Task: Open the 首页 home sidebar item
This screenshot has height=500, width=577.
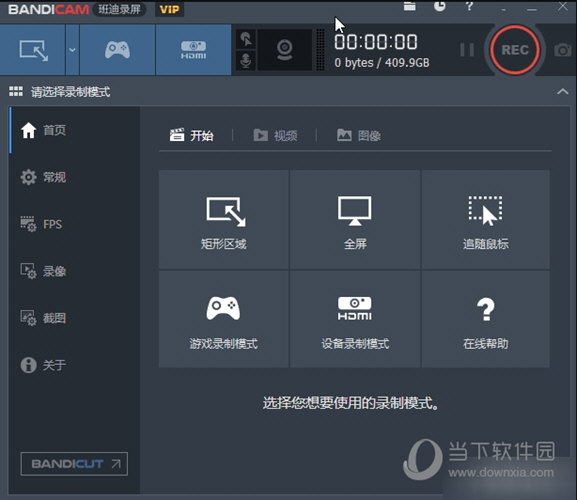Action: (x=75, y=130)
